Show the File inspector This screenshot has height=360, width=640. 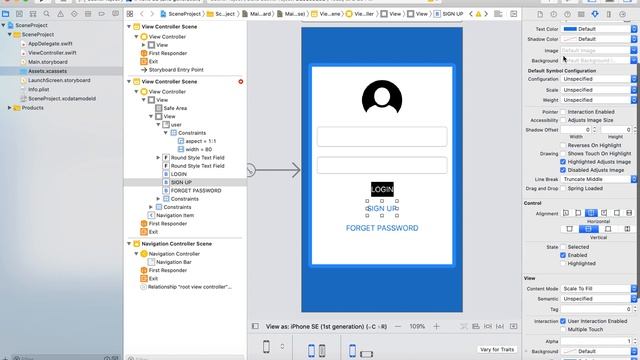(540, 14)
